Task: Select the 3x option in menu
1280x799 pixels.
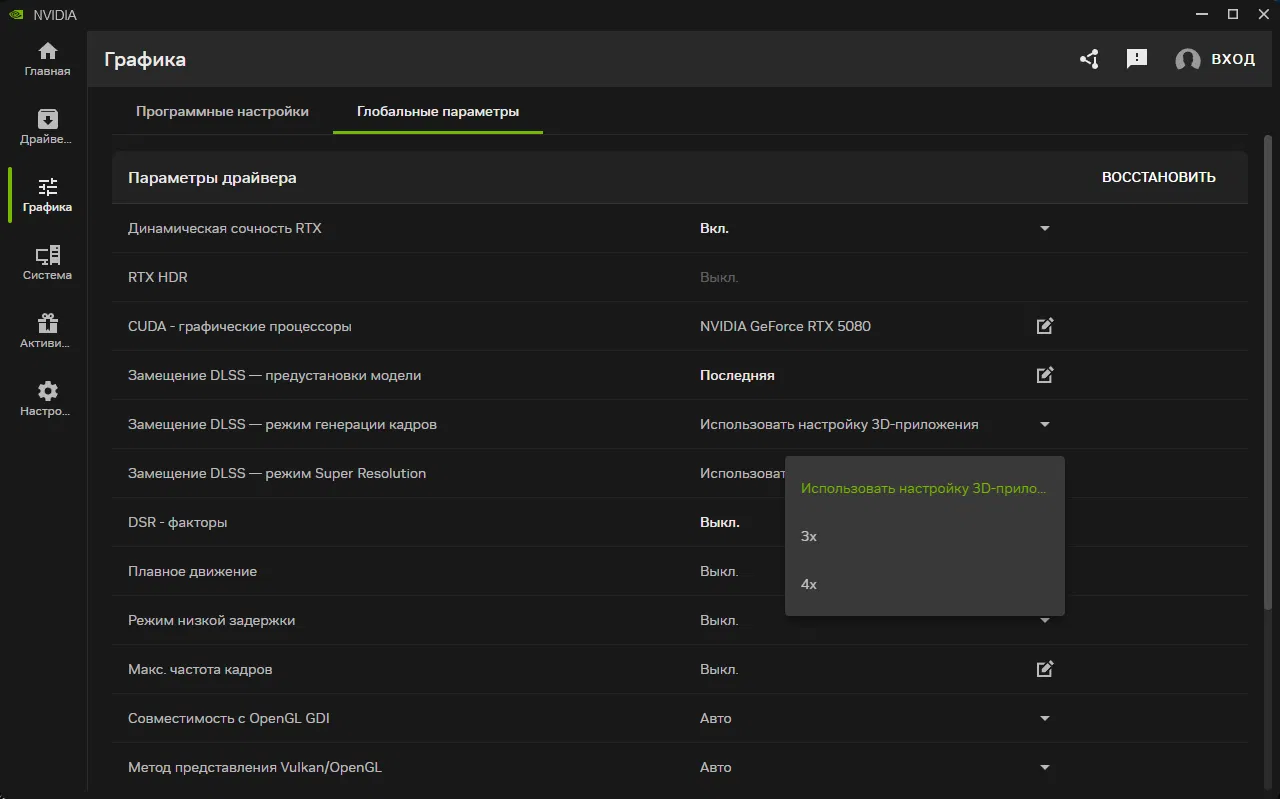Action: click(x=809, y=537)
